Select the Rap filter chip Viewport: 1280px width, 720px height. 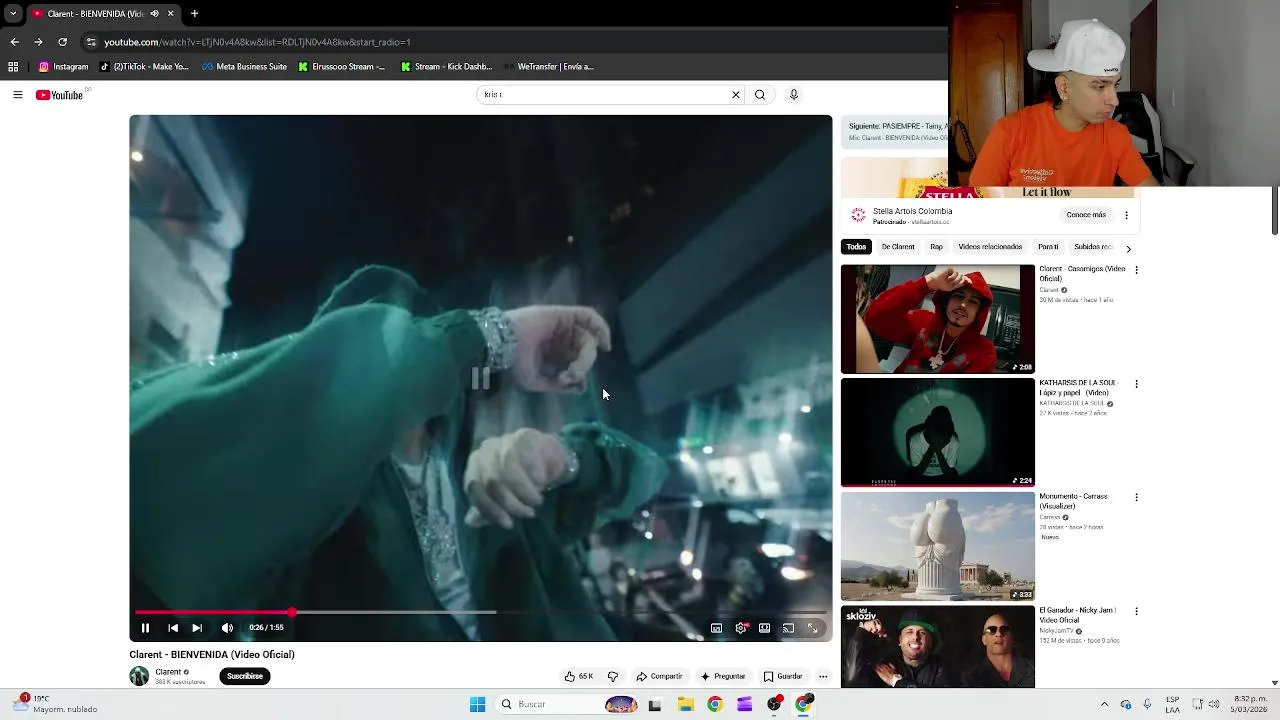click(936, 247)
